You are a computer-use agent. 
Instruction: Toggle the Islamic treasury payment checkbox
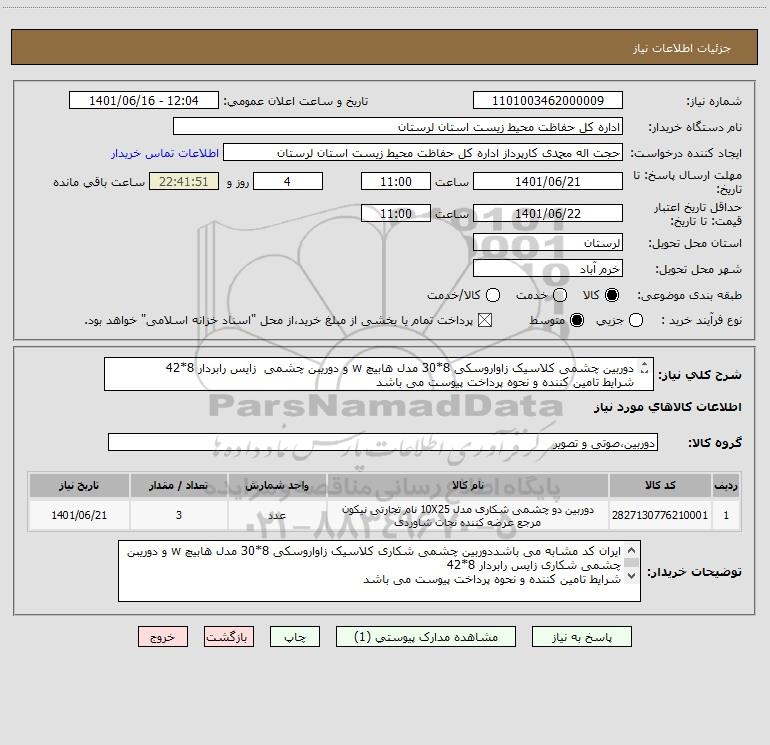[485, 321]
